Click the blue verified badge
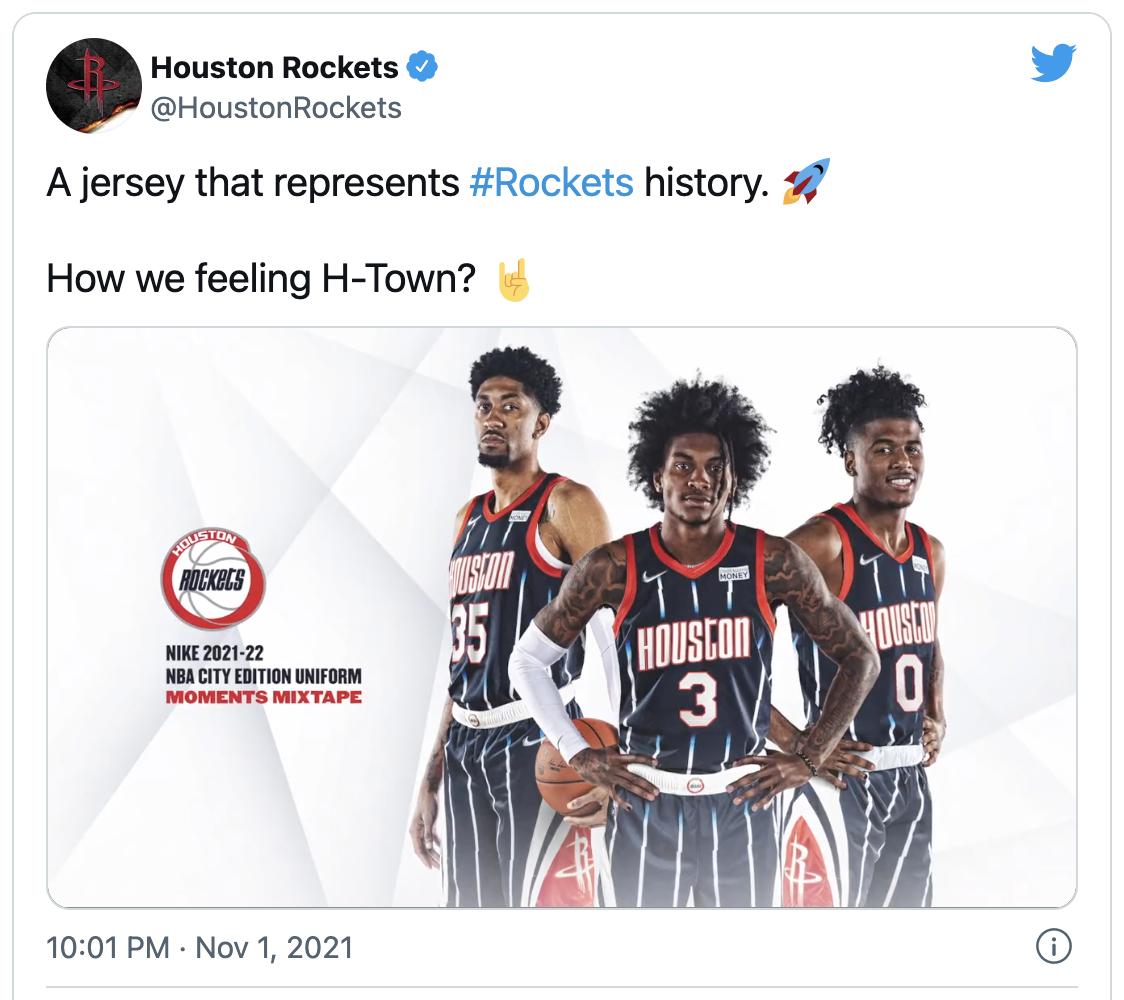This screenshot has height=1000, width=1124. 422,67
